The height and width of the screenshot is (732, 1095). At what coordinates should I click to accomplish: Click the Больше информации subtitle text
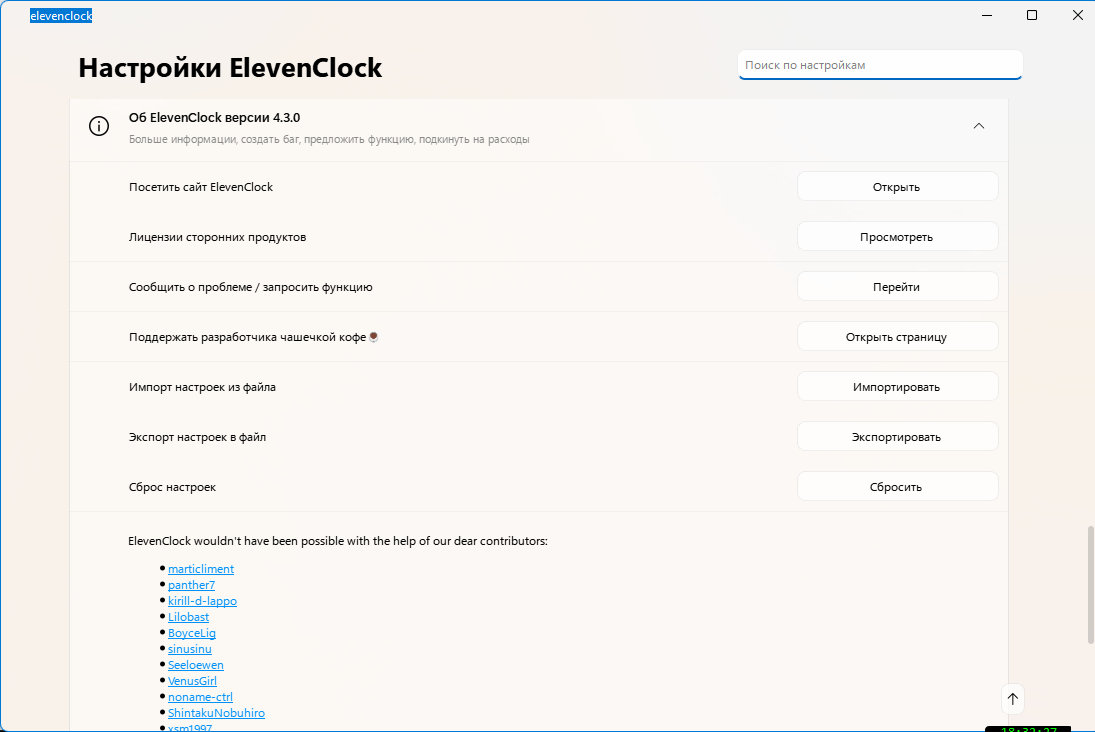click(329, 140)
